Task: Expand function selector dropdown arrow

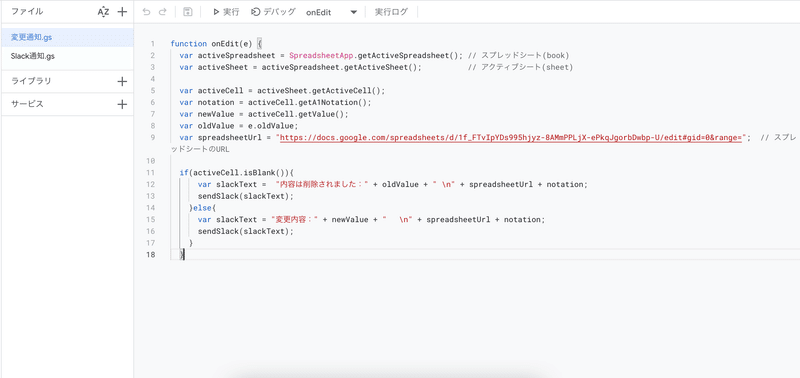Action: pos(354,13)
